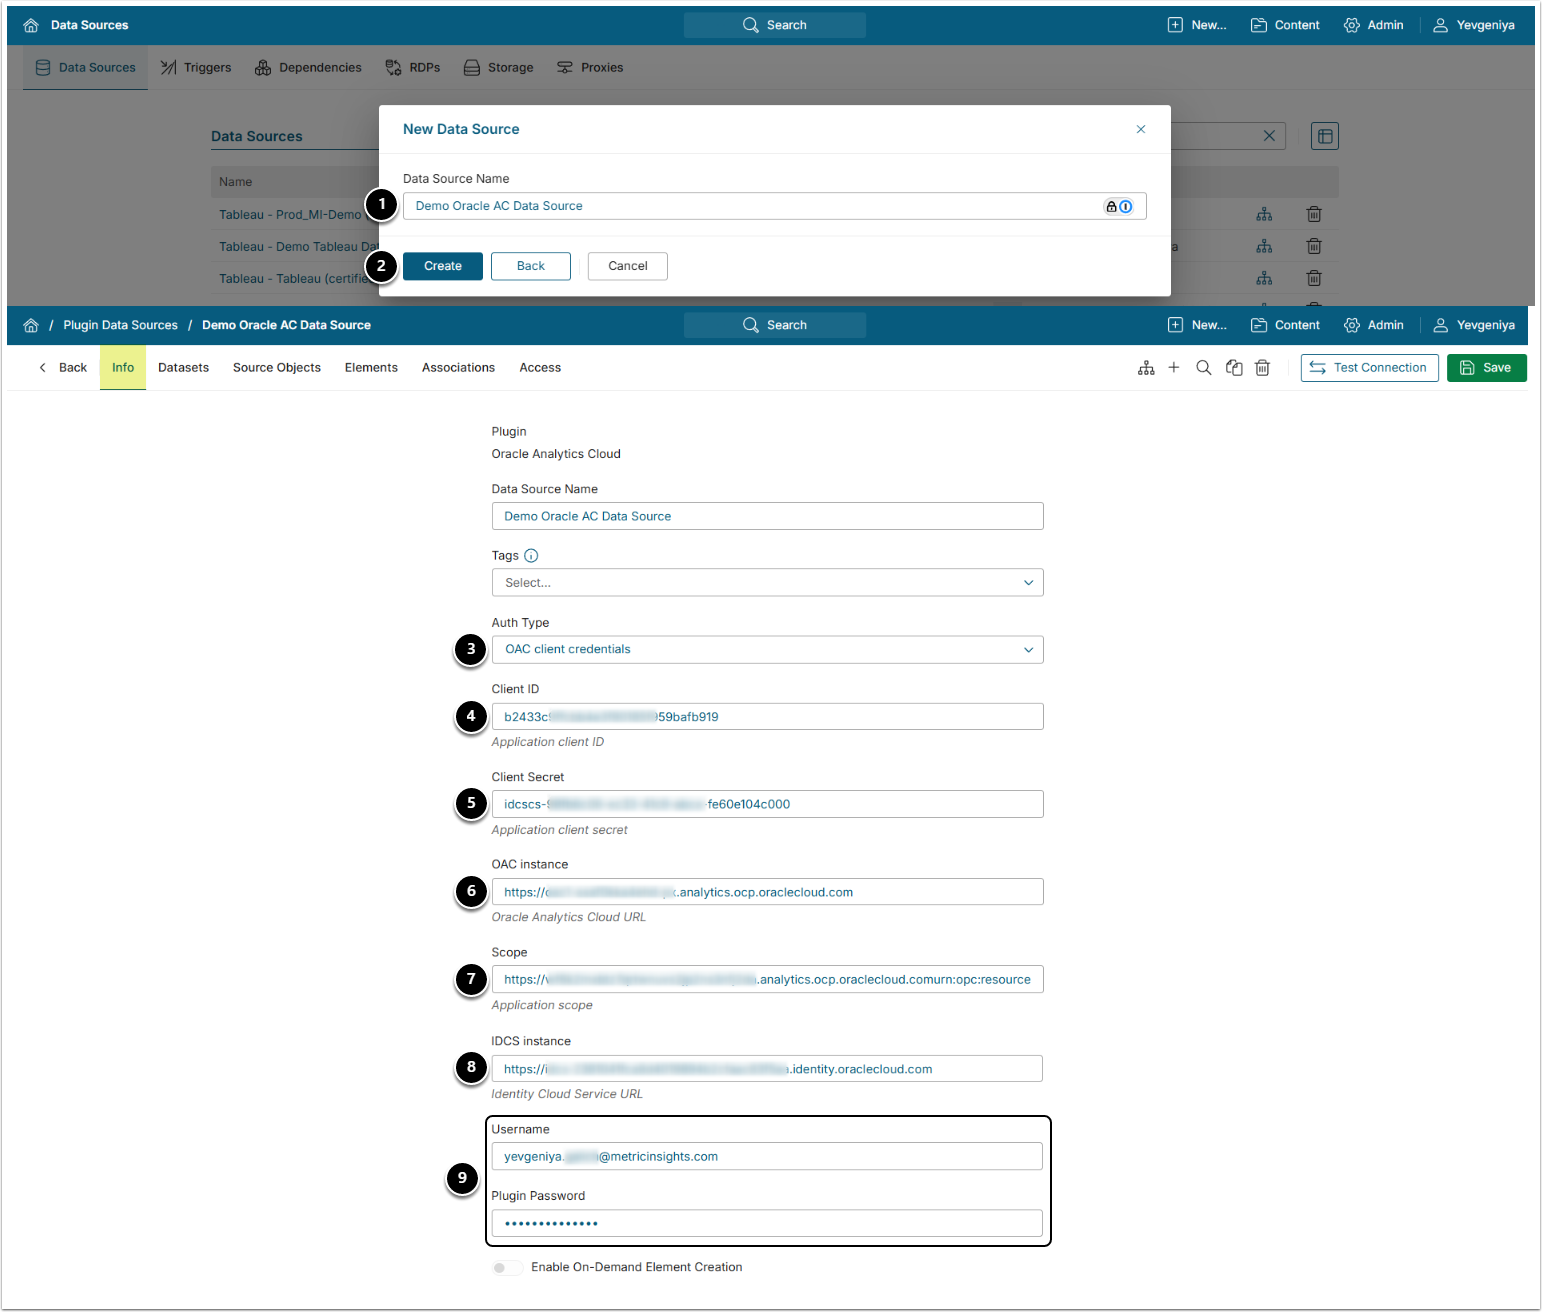Cancel the New Data Source dialog
Image resolution: width=1542 pixels, height=1312 pixels.
628,266
